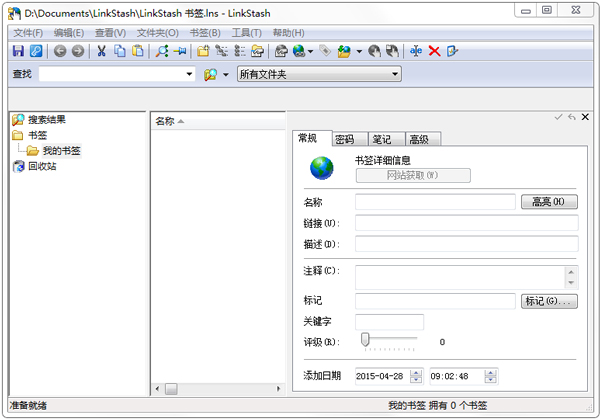600x420 pixels.
Task: Click the 网站获取(W) button
Action: pyautogui.click(x=413, y=176)
